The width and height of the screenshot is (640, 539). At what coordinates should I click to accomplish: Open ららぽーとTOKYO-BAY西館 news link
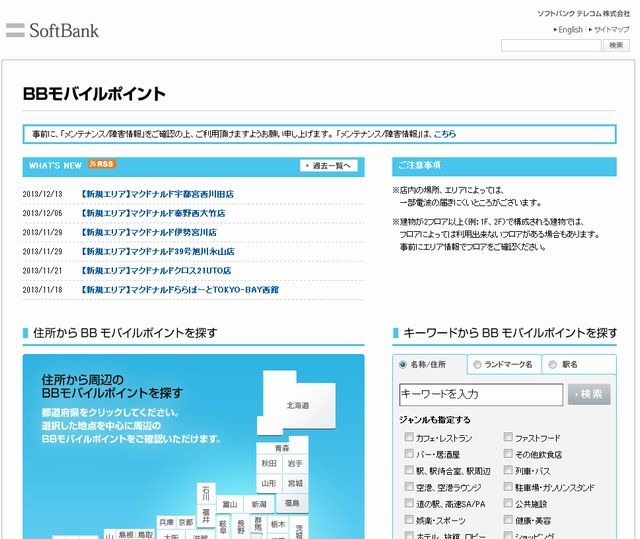coord(180,290)
